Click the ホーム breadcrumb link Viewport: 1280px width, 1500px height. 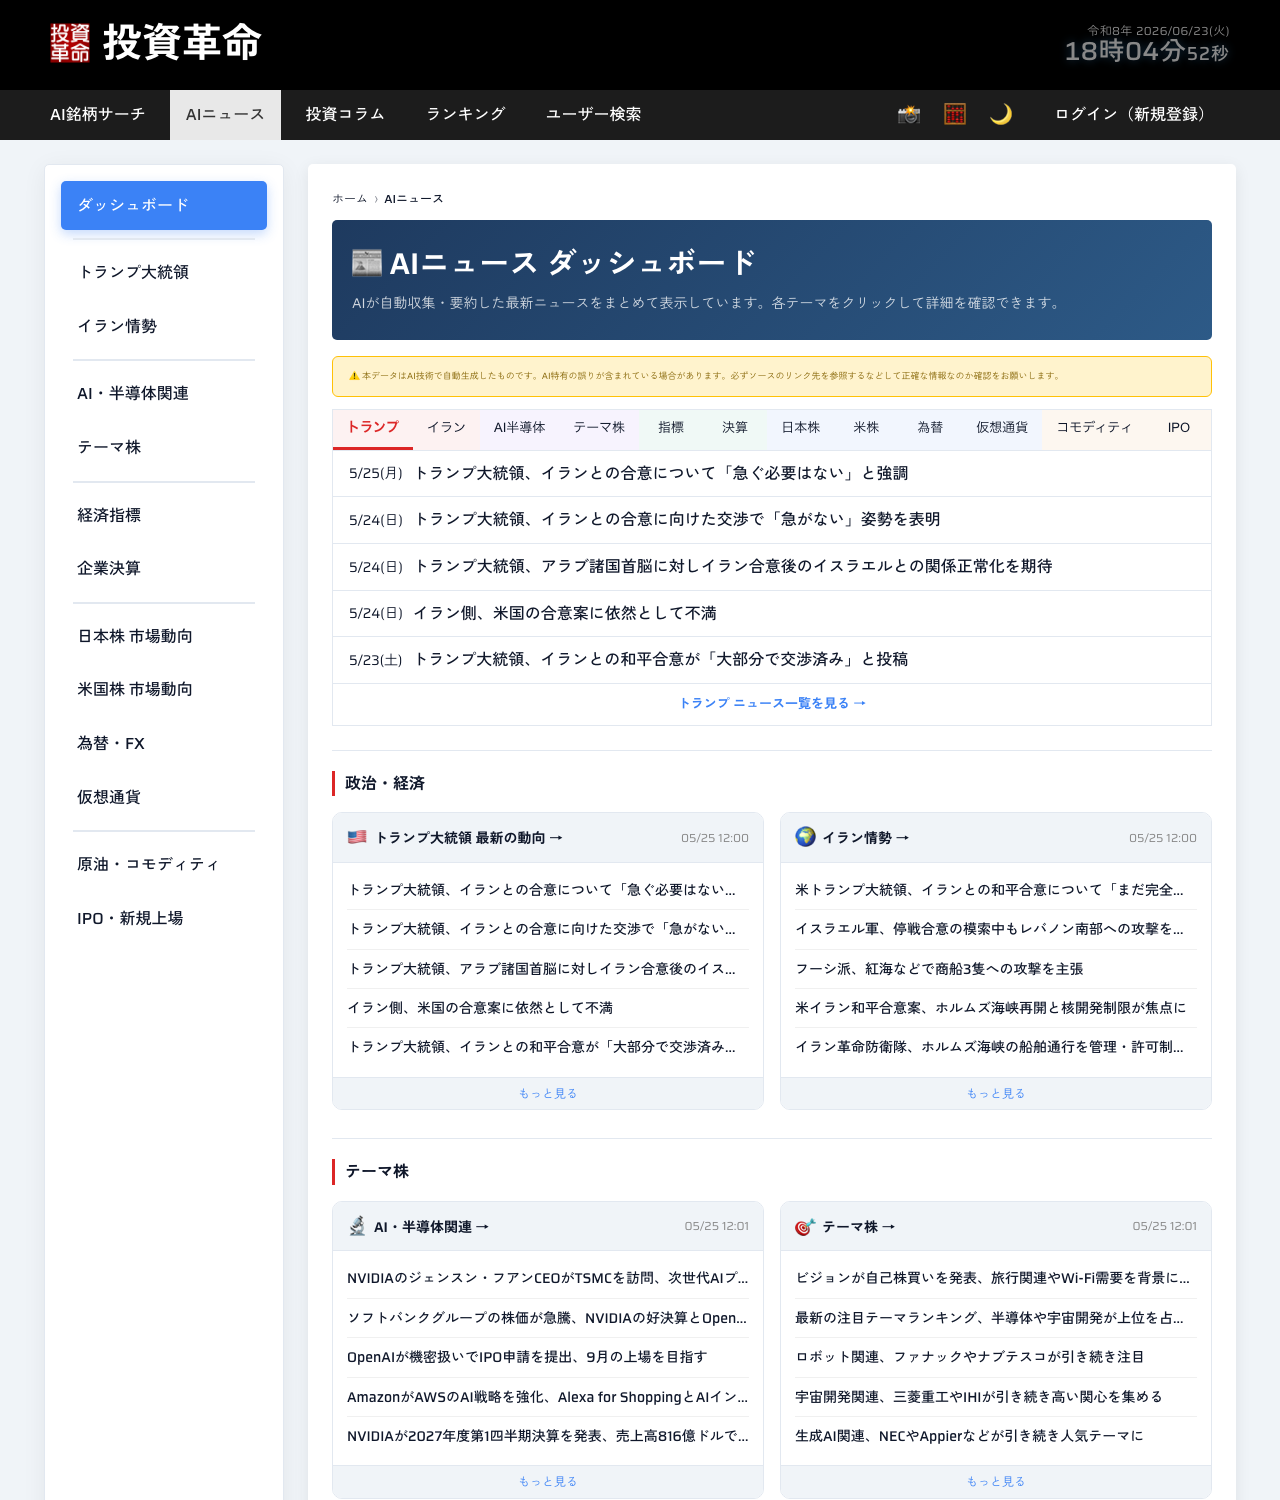pyautogui.click(x=350, y=199)
